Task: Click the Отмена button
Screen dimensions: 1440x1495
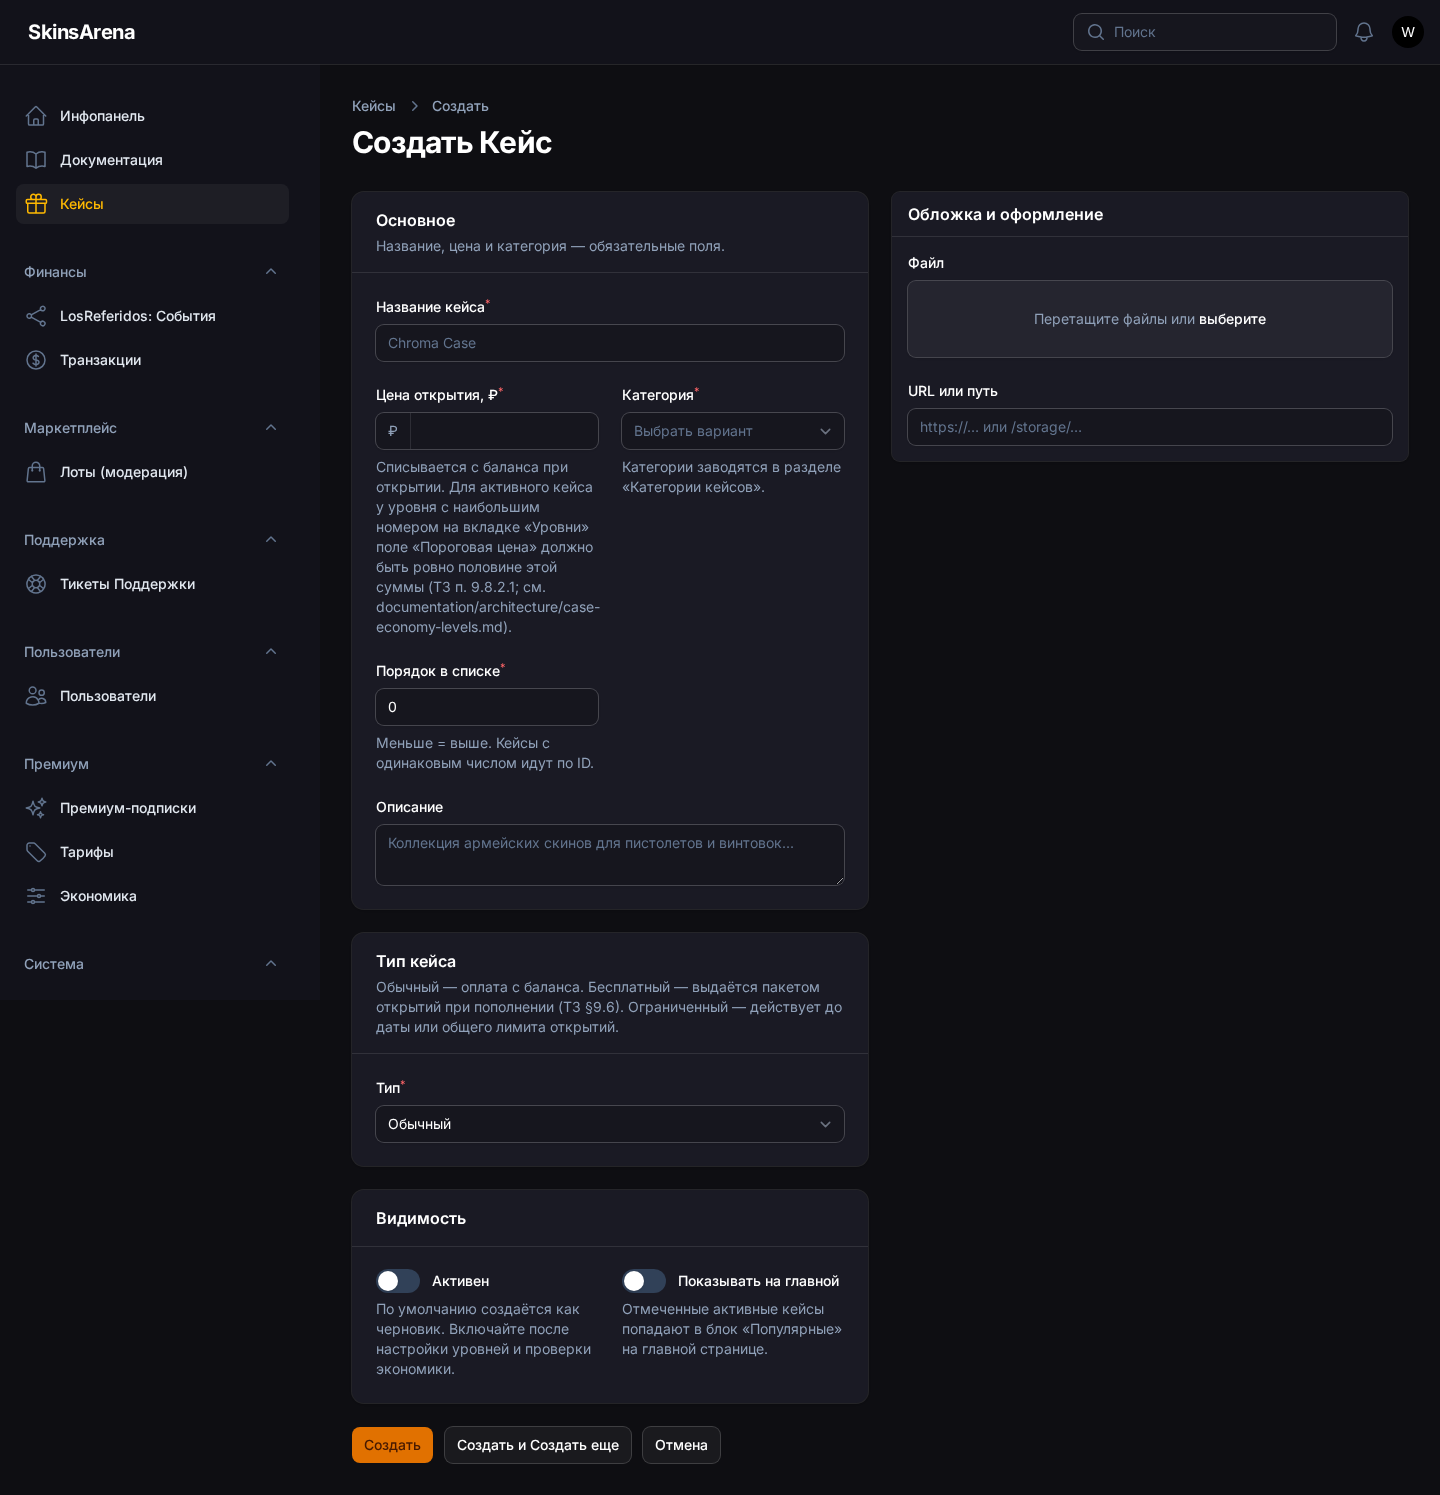Action: click(681, 1445)
